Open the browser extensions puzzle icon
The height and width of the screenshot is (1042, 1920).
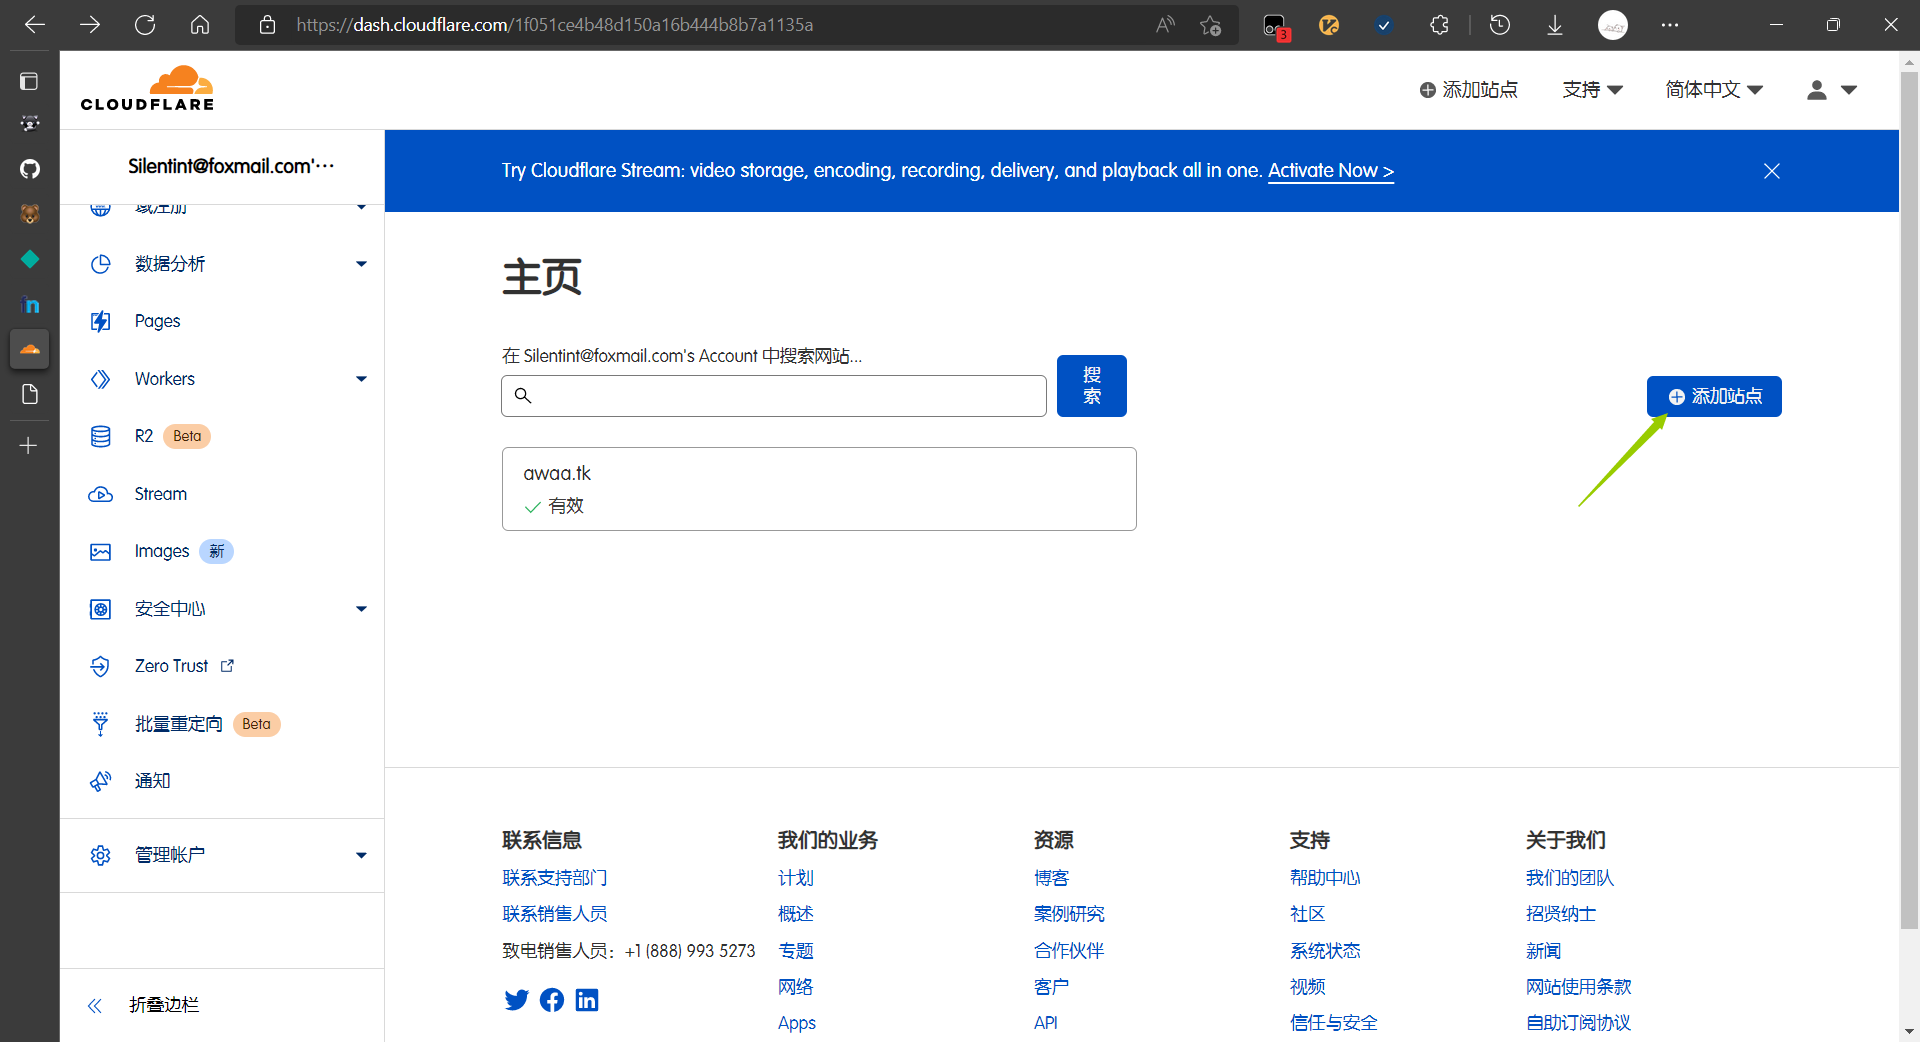[1440, 25]
